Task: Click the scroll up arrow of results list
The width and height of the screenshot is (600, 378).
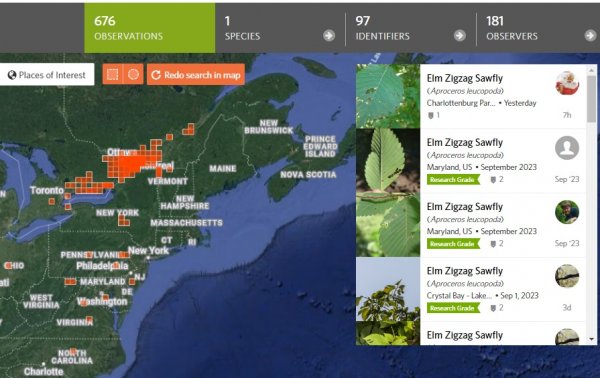Action: tap(592, 70)
